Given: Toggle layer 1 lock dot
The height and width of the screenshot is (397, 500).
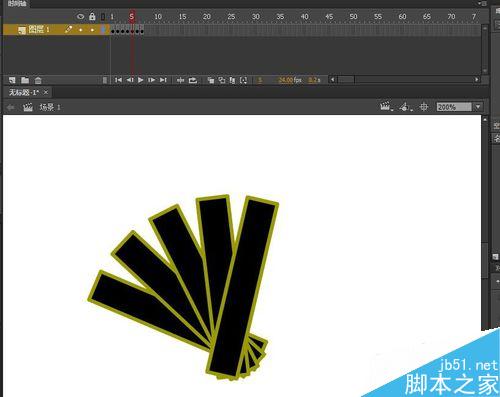Looking at the screenshot, I should click(92, 30).
